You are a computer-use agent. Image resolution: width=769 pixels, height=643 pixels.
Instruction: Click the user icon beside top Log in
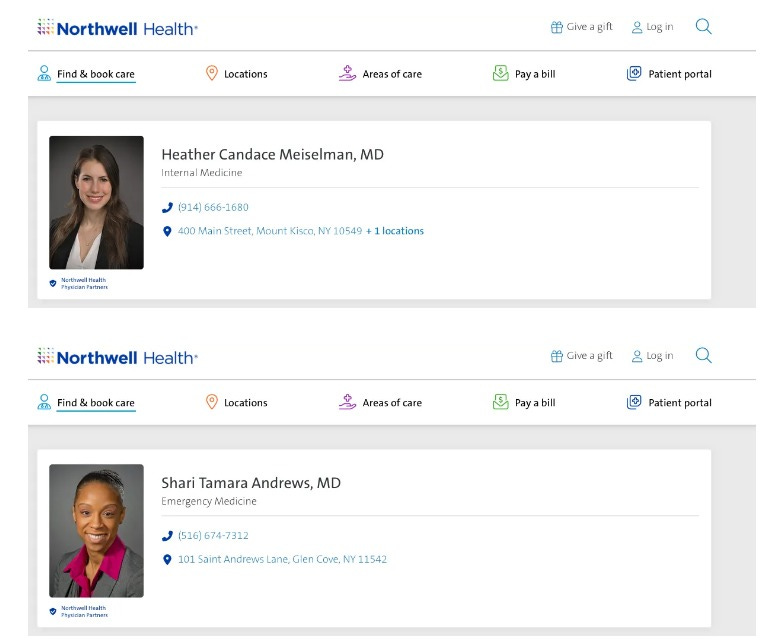click(x=637, y=27)
